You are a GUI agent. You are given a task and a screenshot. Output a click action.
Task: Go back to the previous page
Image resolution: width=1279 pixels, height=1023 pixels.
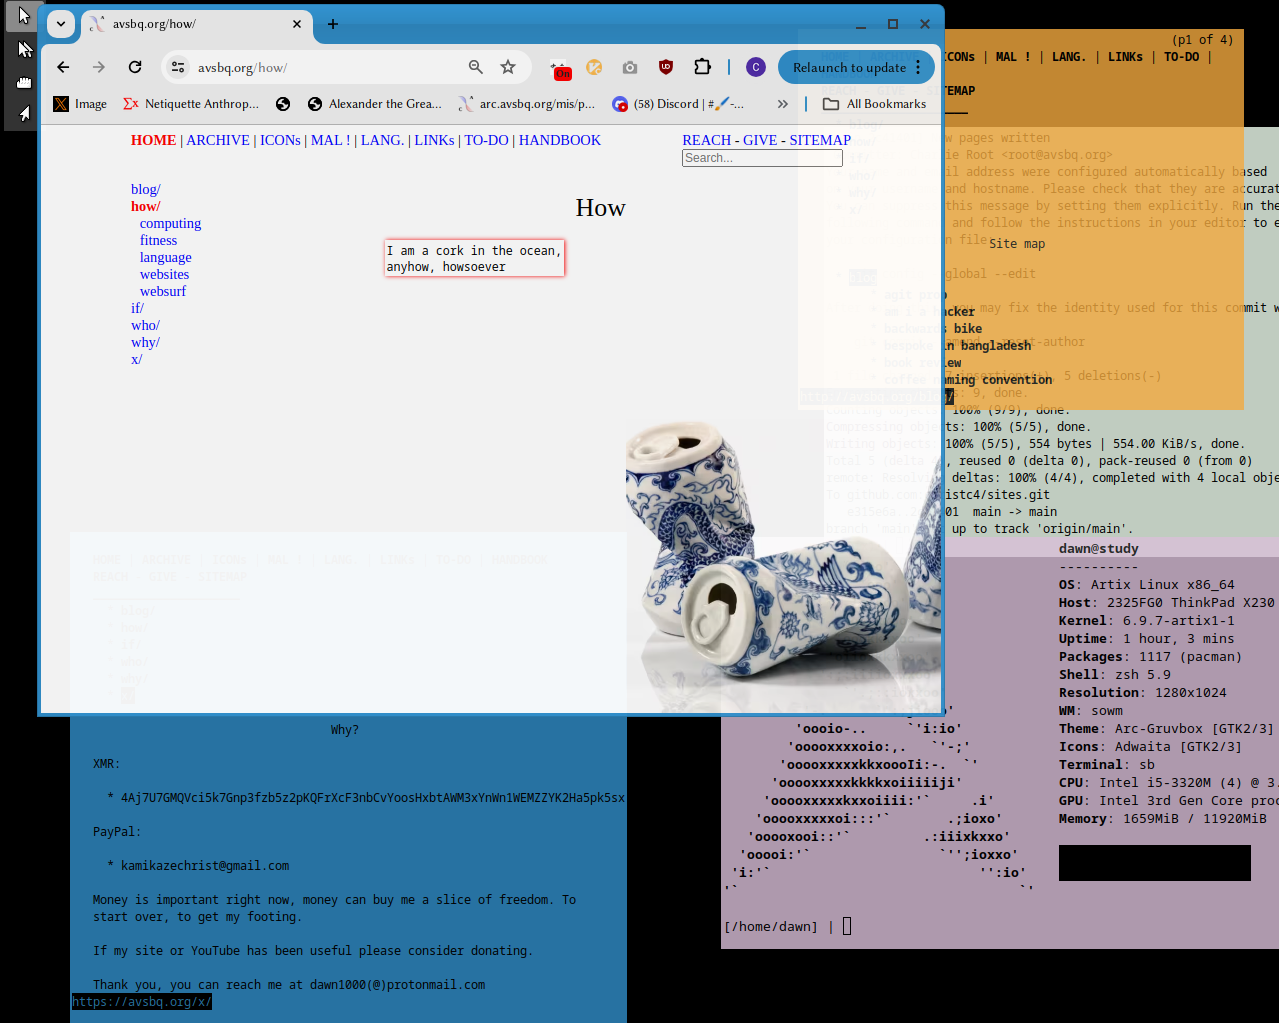coord(63,67)
